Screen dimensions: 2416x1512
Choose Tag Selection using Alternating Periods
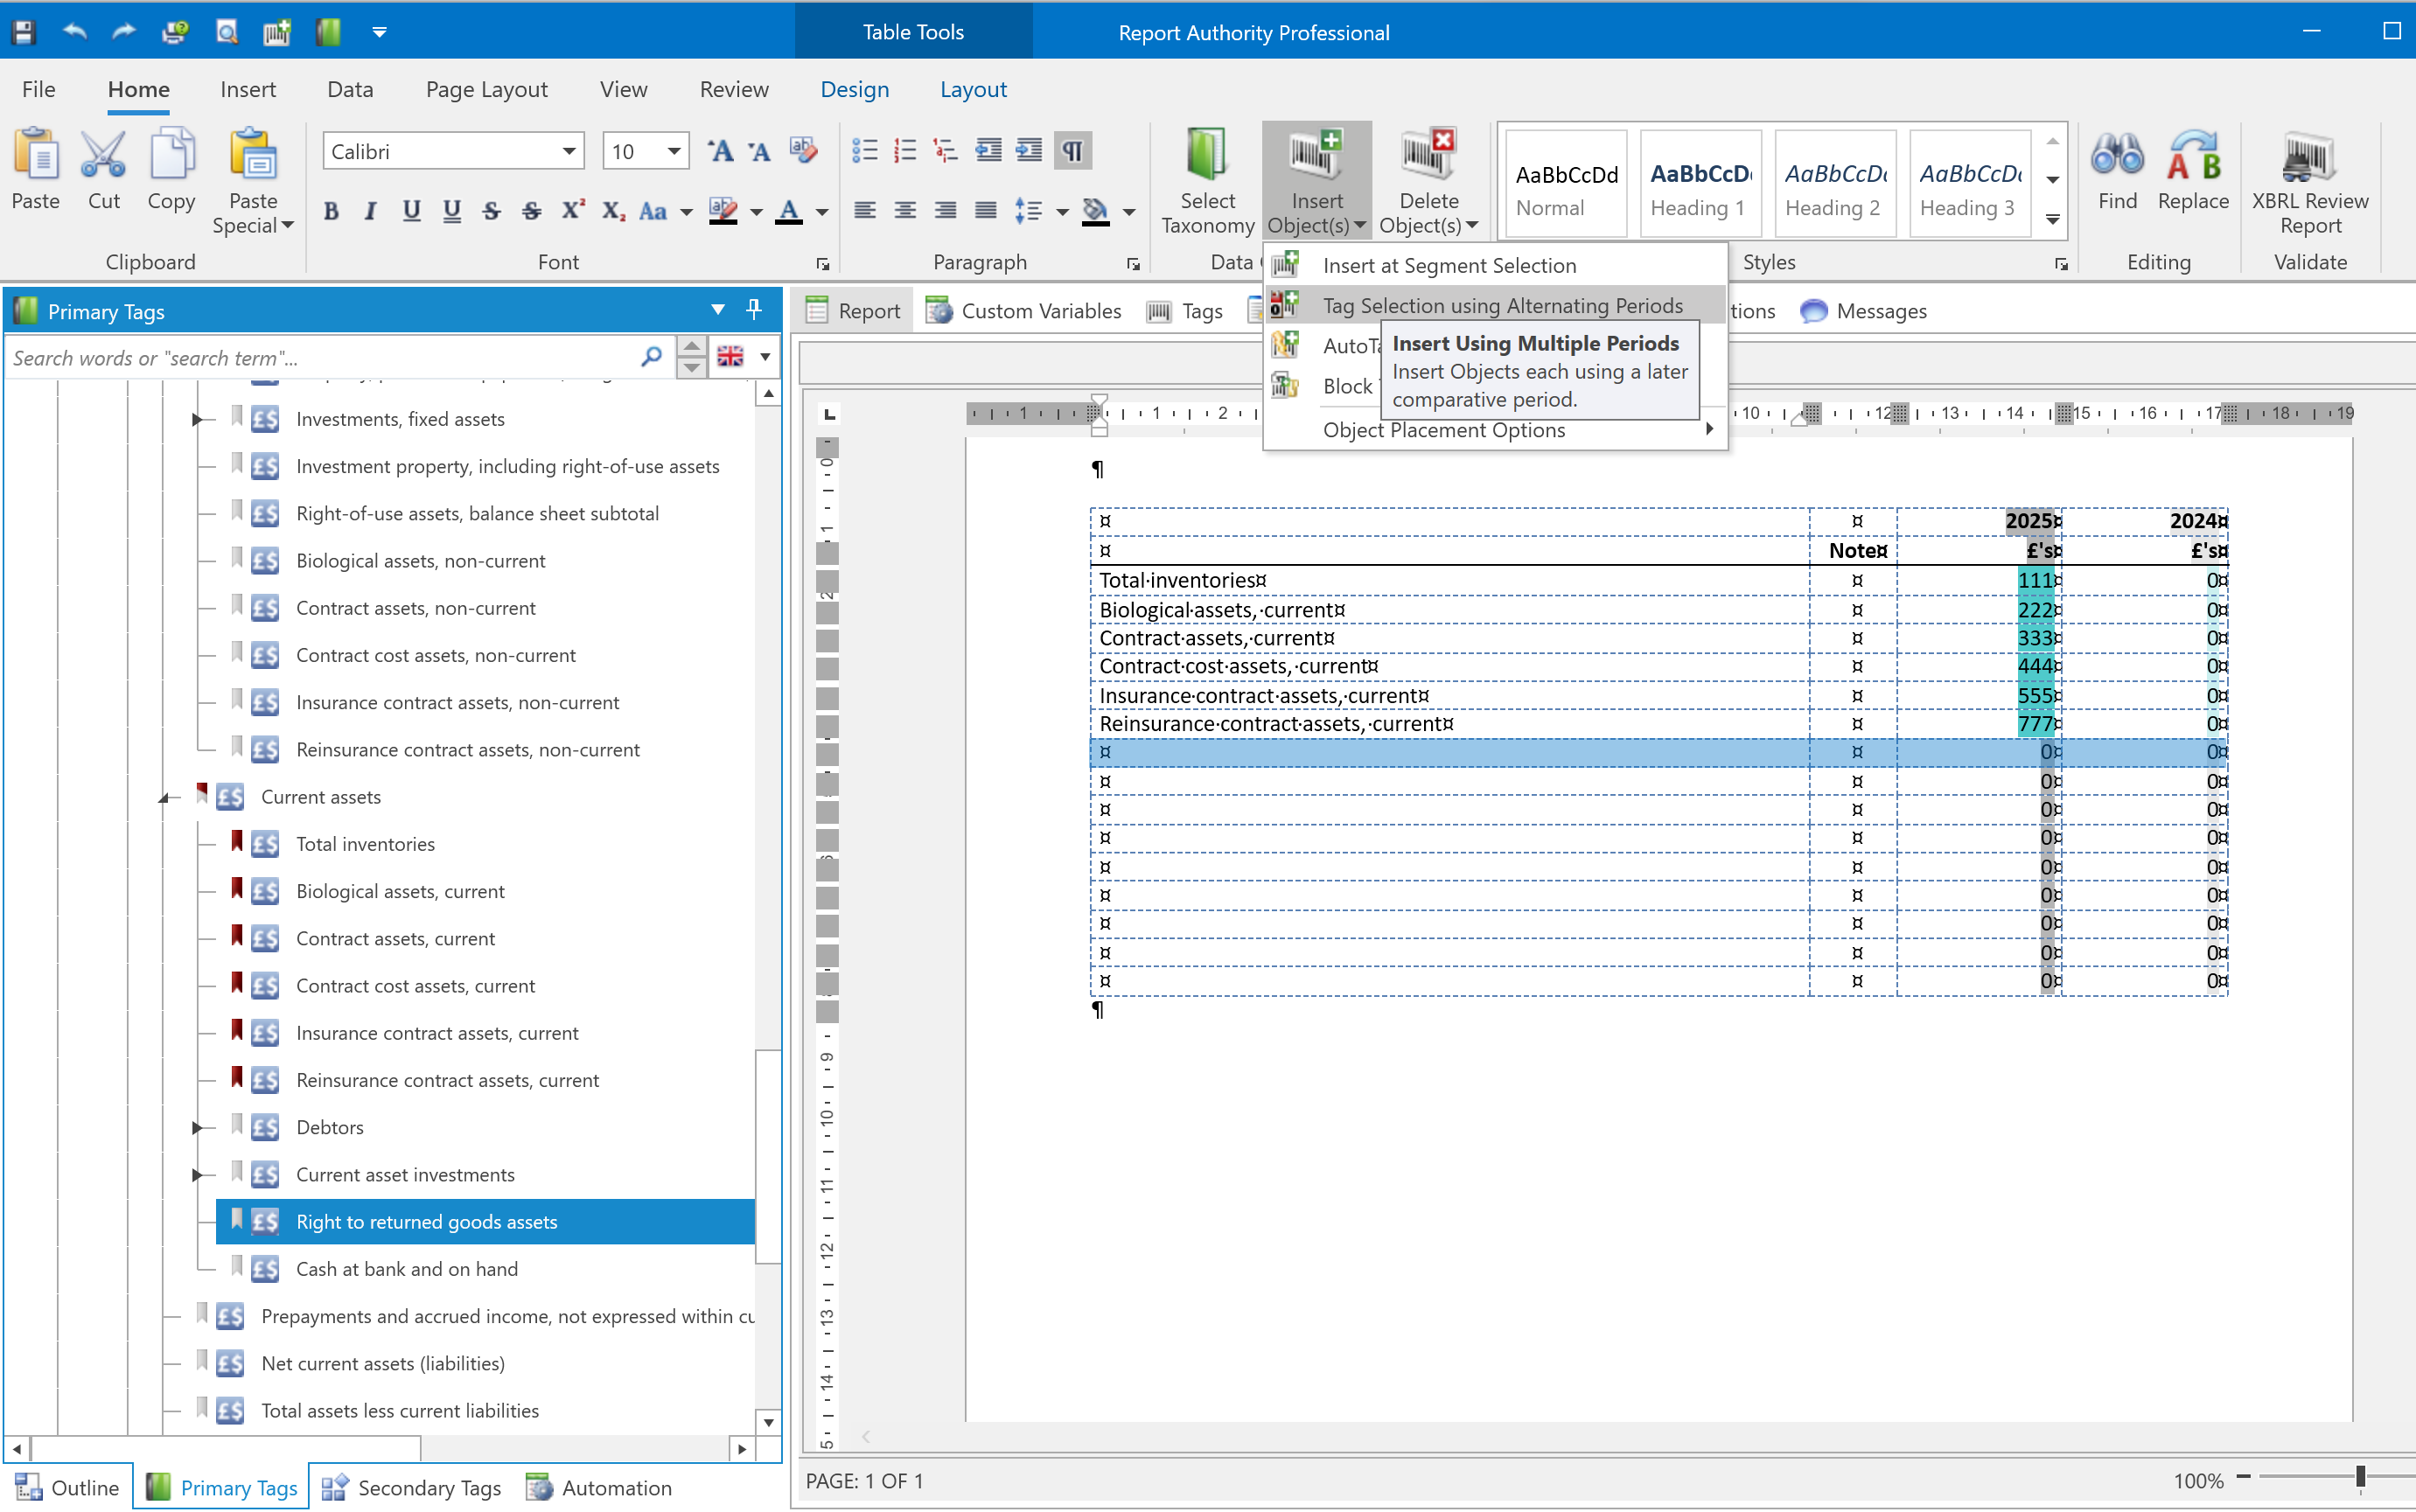click(x=1495, y=305)
